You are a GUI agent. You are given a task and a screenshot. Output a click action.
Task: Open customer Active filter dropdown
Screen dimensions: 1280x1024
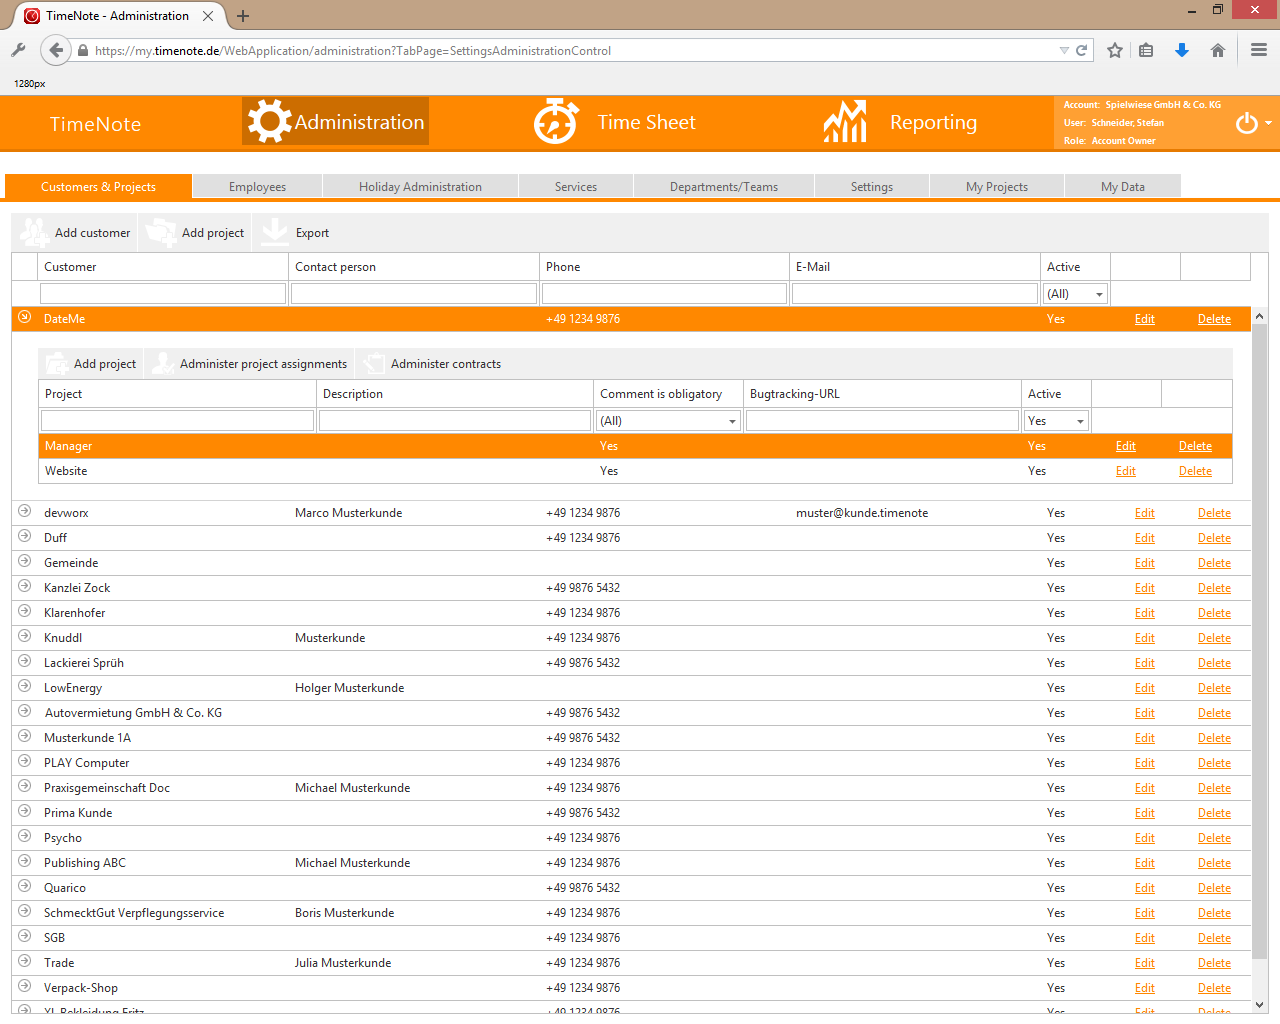pos(1099,294)
